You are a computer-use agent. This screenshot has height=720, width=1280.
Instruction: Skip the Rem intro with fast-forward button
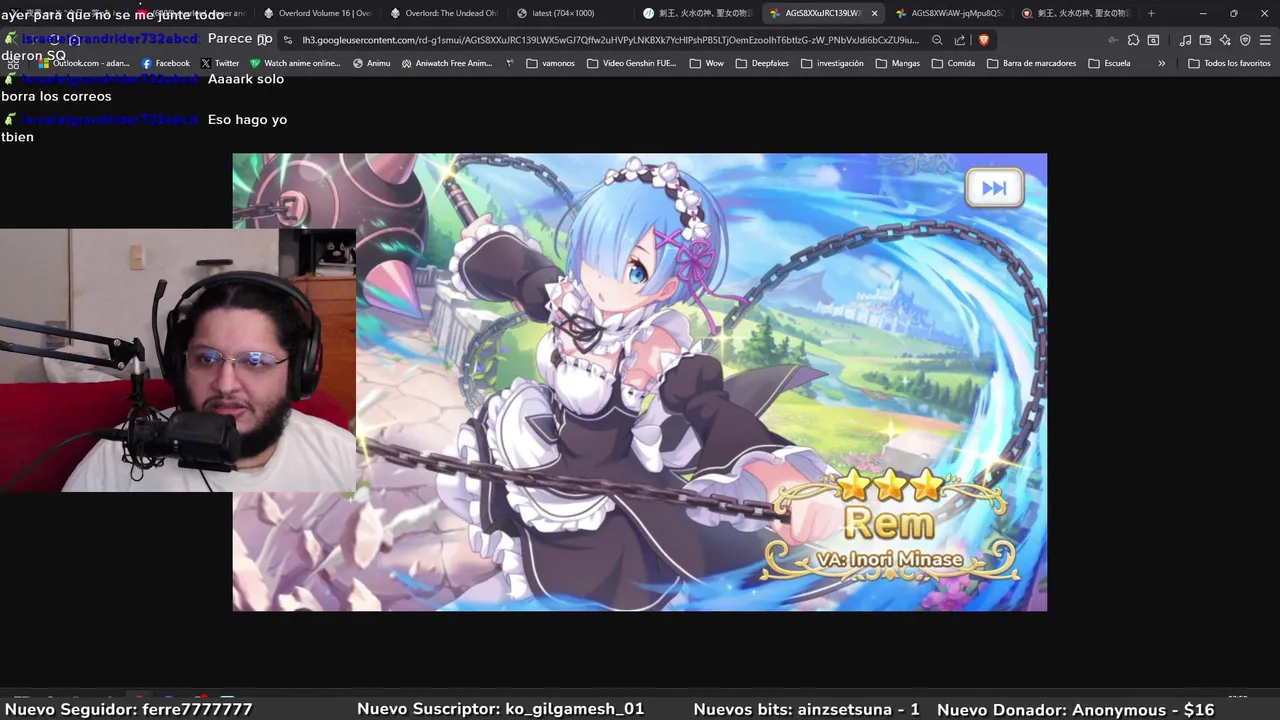coord(994,188)
